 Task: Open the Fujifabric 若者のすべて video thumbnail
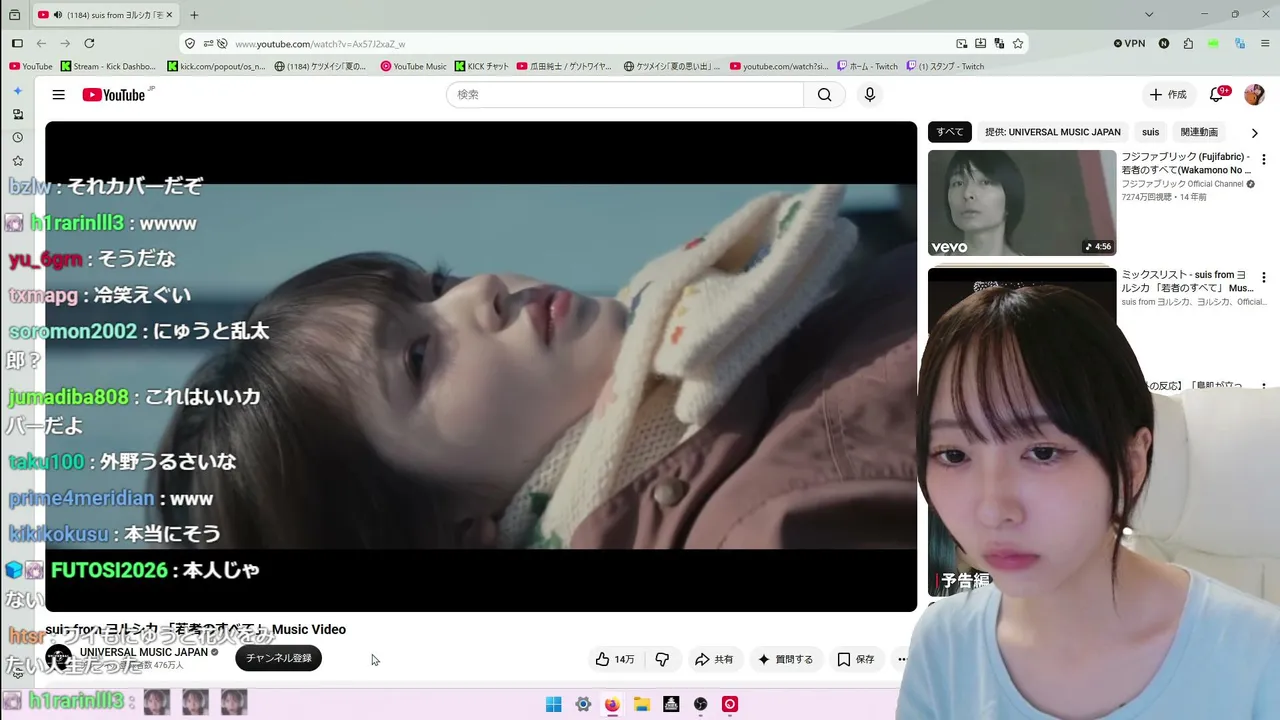pos(1022,203)
